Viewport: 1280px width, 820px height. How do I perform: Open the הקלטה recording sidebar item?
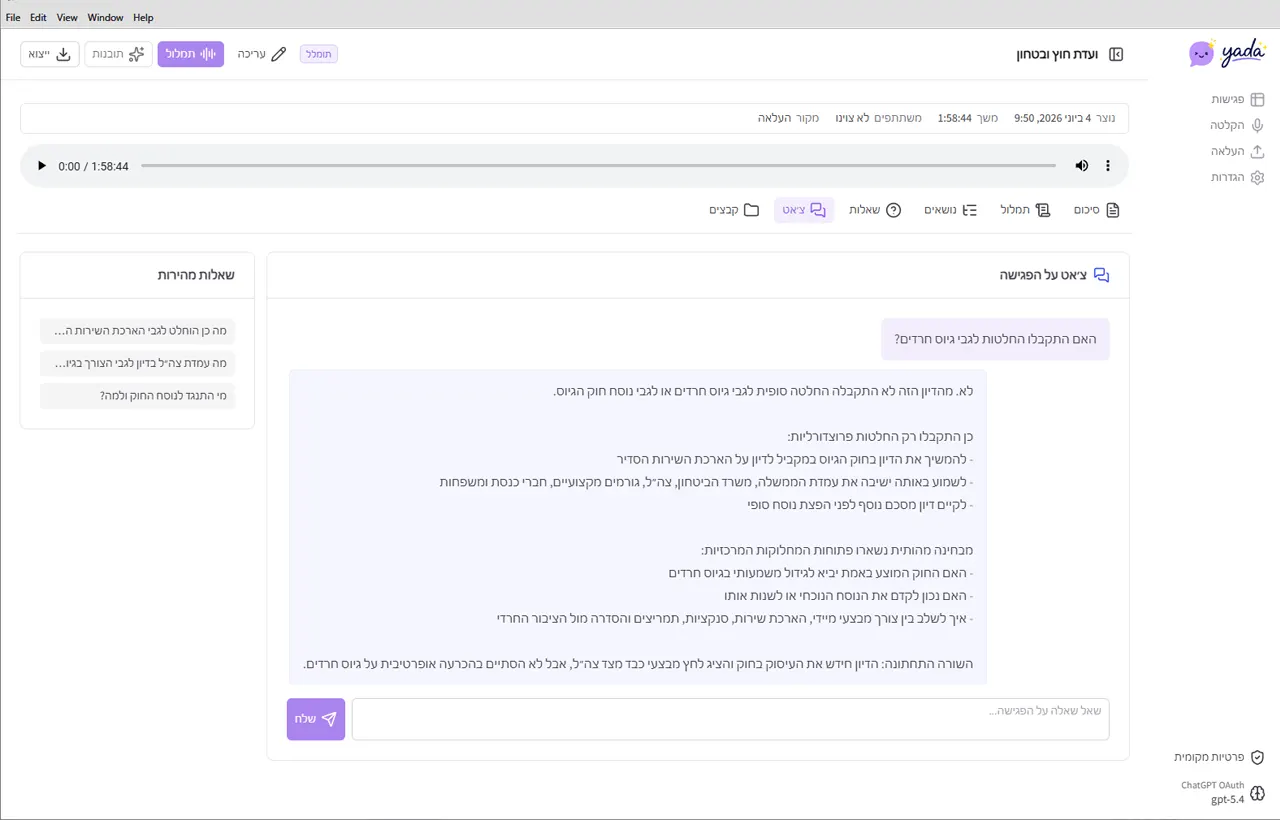tap(1238, 125)
